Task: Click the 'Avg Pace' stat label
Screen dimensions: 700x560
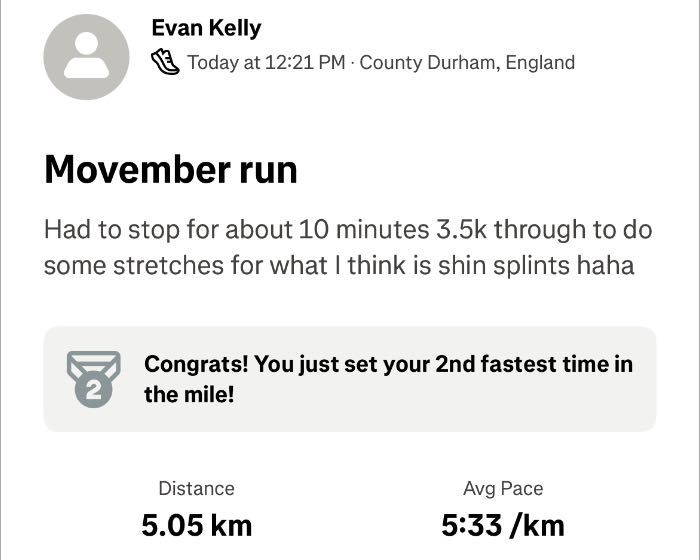Action: (503, 489)
